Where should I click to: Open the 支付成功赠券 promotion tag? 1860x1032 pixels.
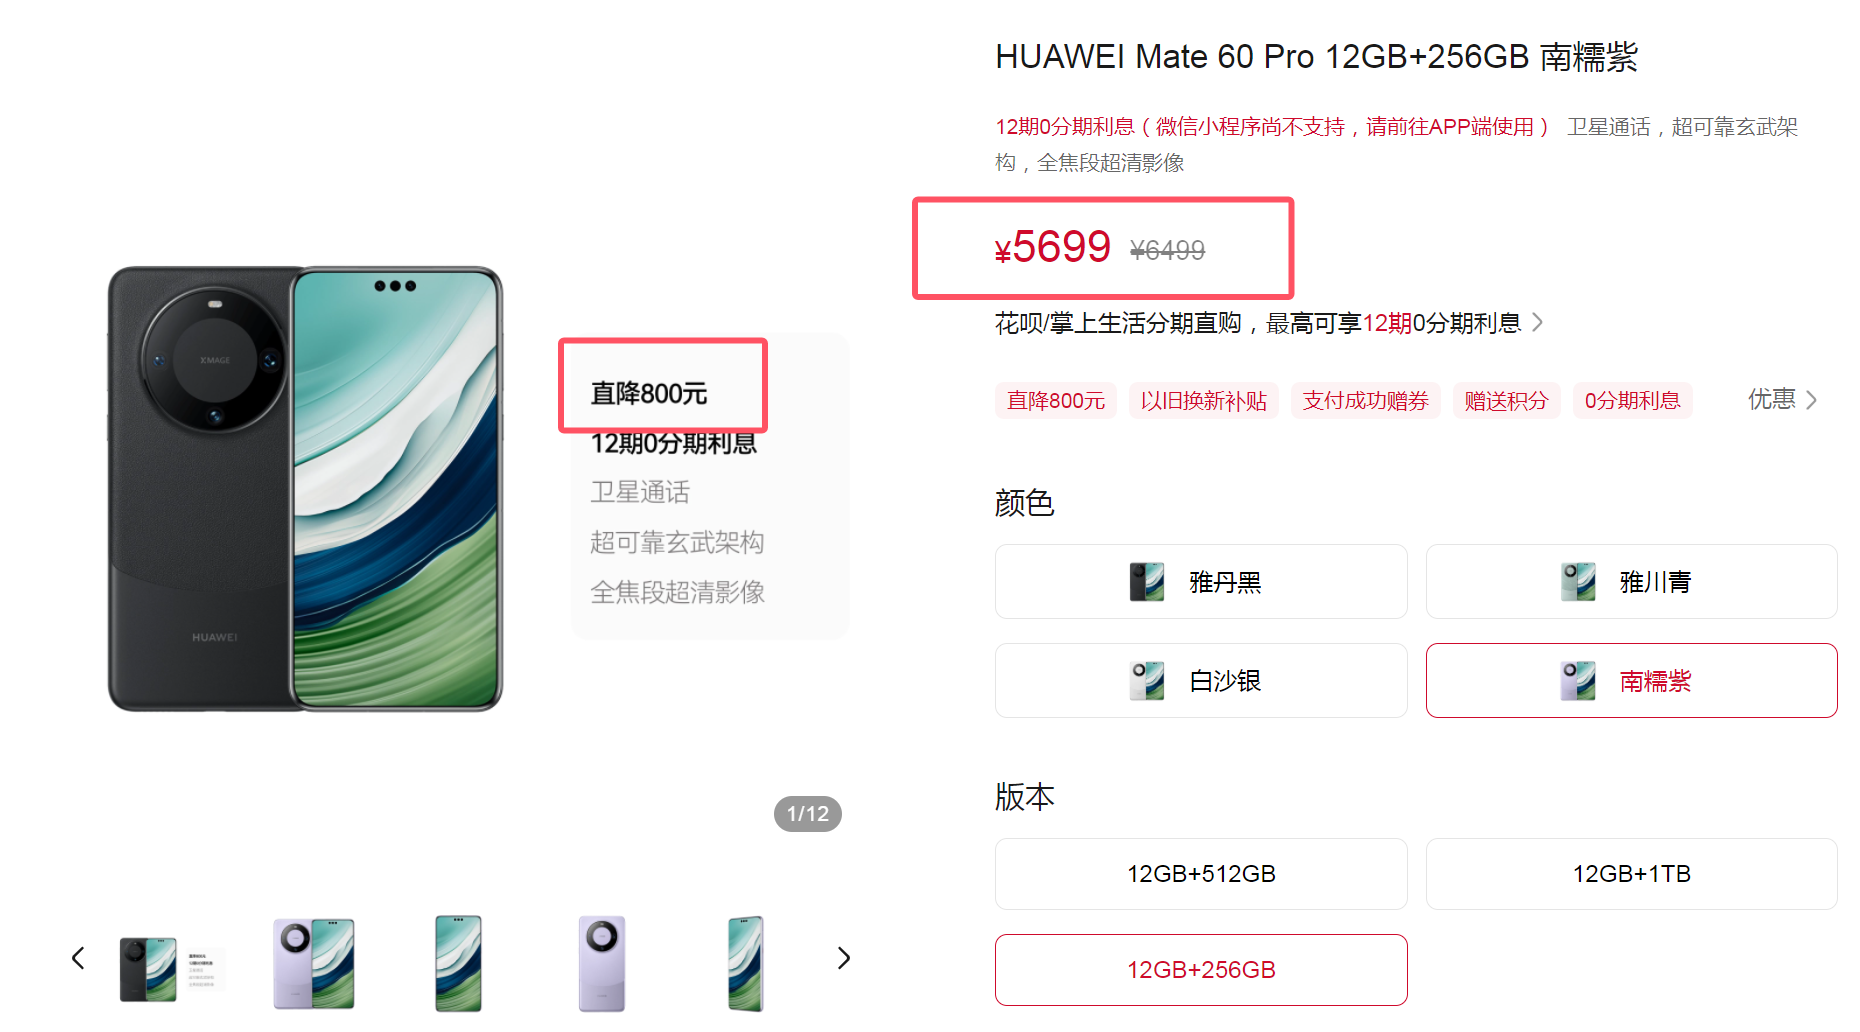(x=1366, y=400)
